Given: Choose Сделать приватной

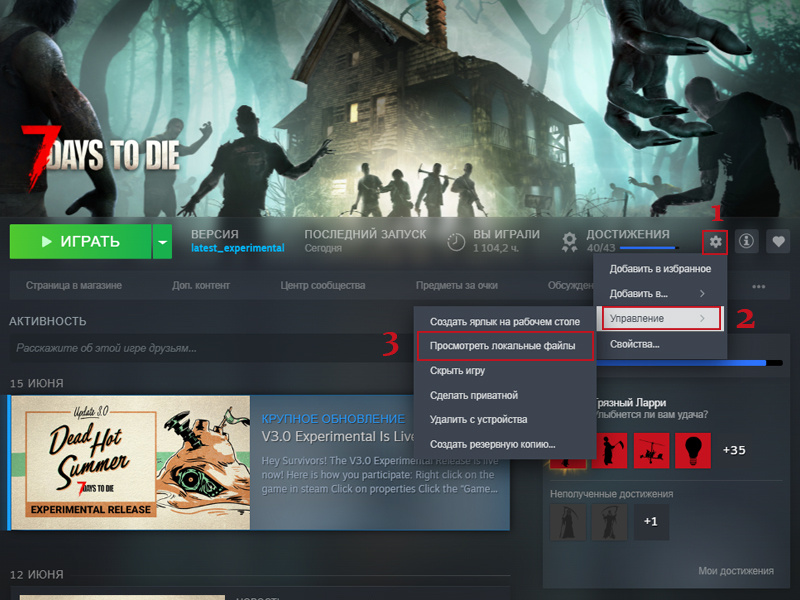Looking at the screenshot, I should (x=505, y=395).
